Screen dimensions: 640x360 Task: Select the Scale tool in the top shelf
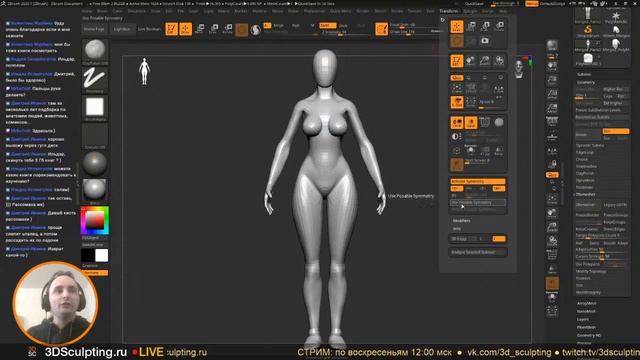pyautogui.click(x=214, y=29)
